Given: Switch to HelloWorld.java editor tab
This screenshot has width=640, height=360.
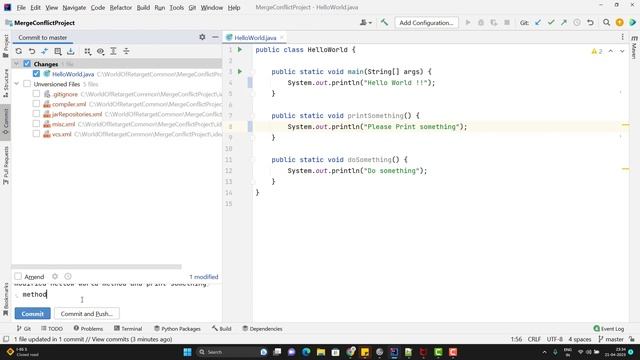Looking at the screenshot, I should [x=255, y=38].
